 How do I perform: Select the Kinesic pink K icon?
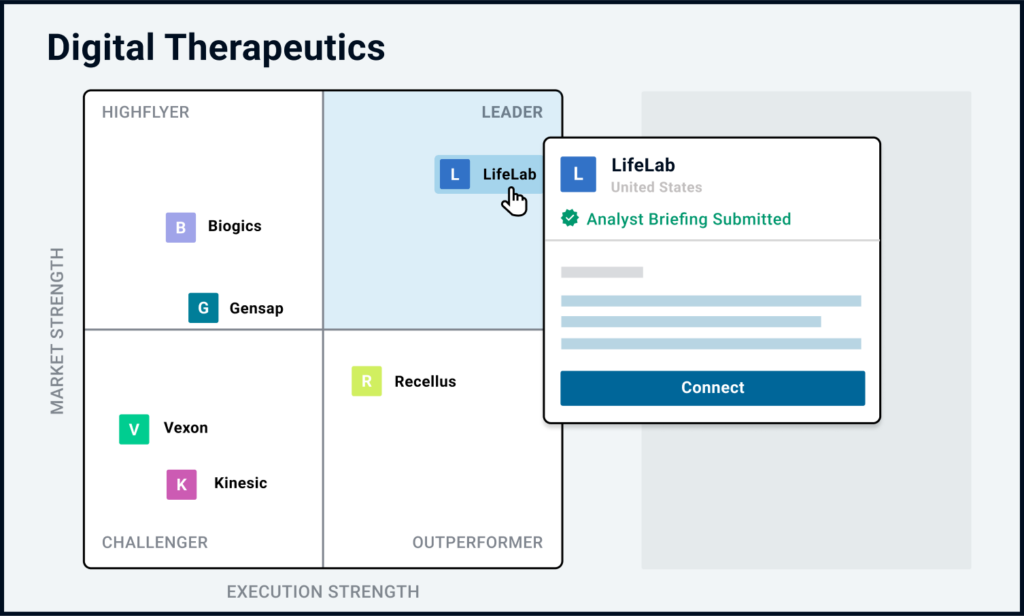[x=182, y=485]
